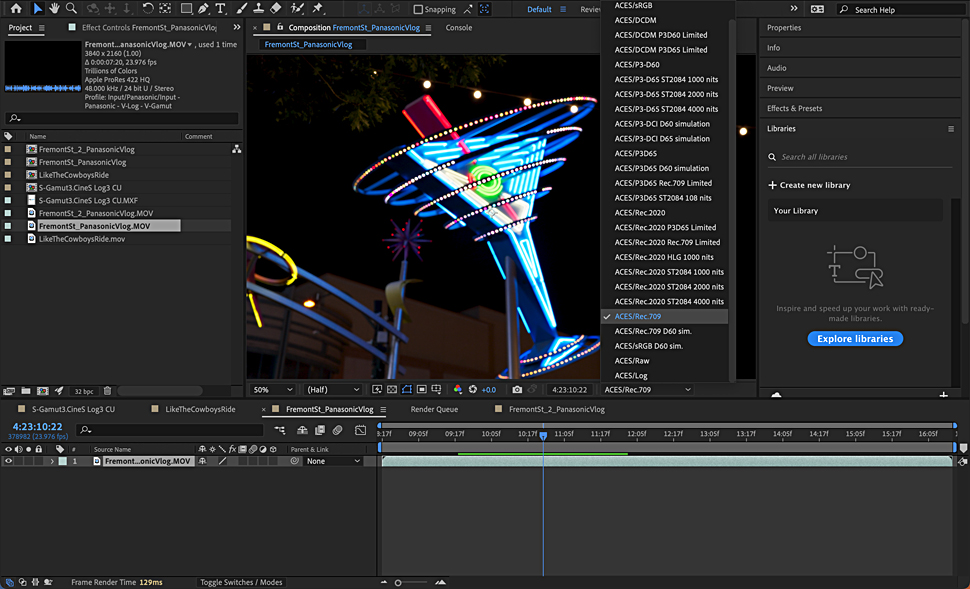Open the Properties panel header

pyautogui.click(x=784, y=27)
